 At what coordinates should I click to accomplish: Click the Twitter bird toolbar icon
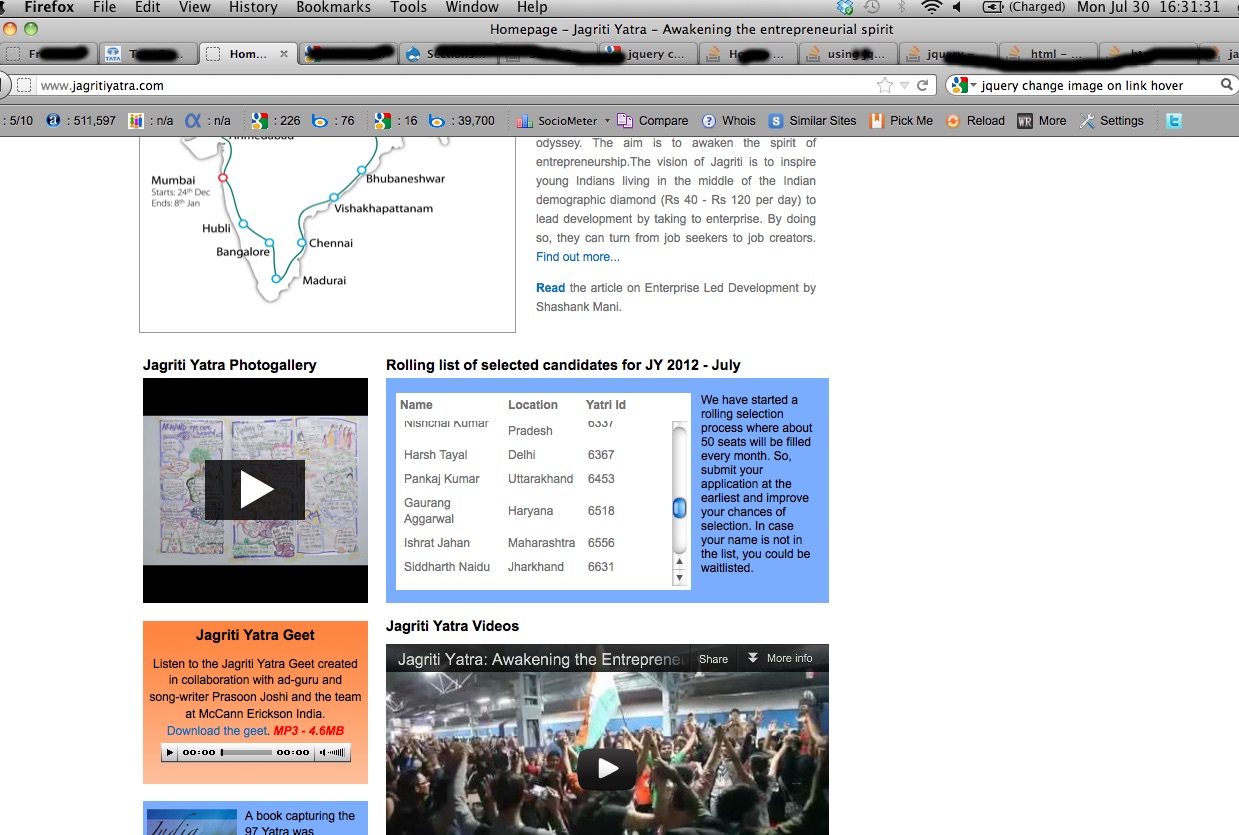pos(1174,121)
